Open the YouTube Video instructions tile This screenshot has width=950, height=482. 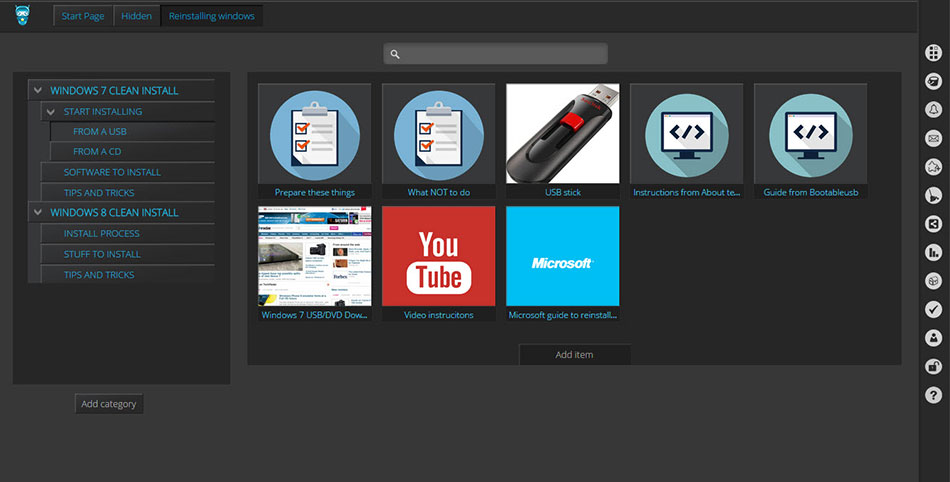pos(439,264)
